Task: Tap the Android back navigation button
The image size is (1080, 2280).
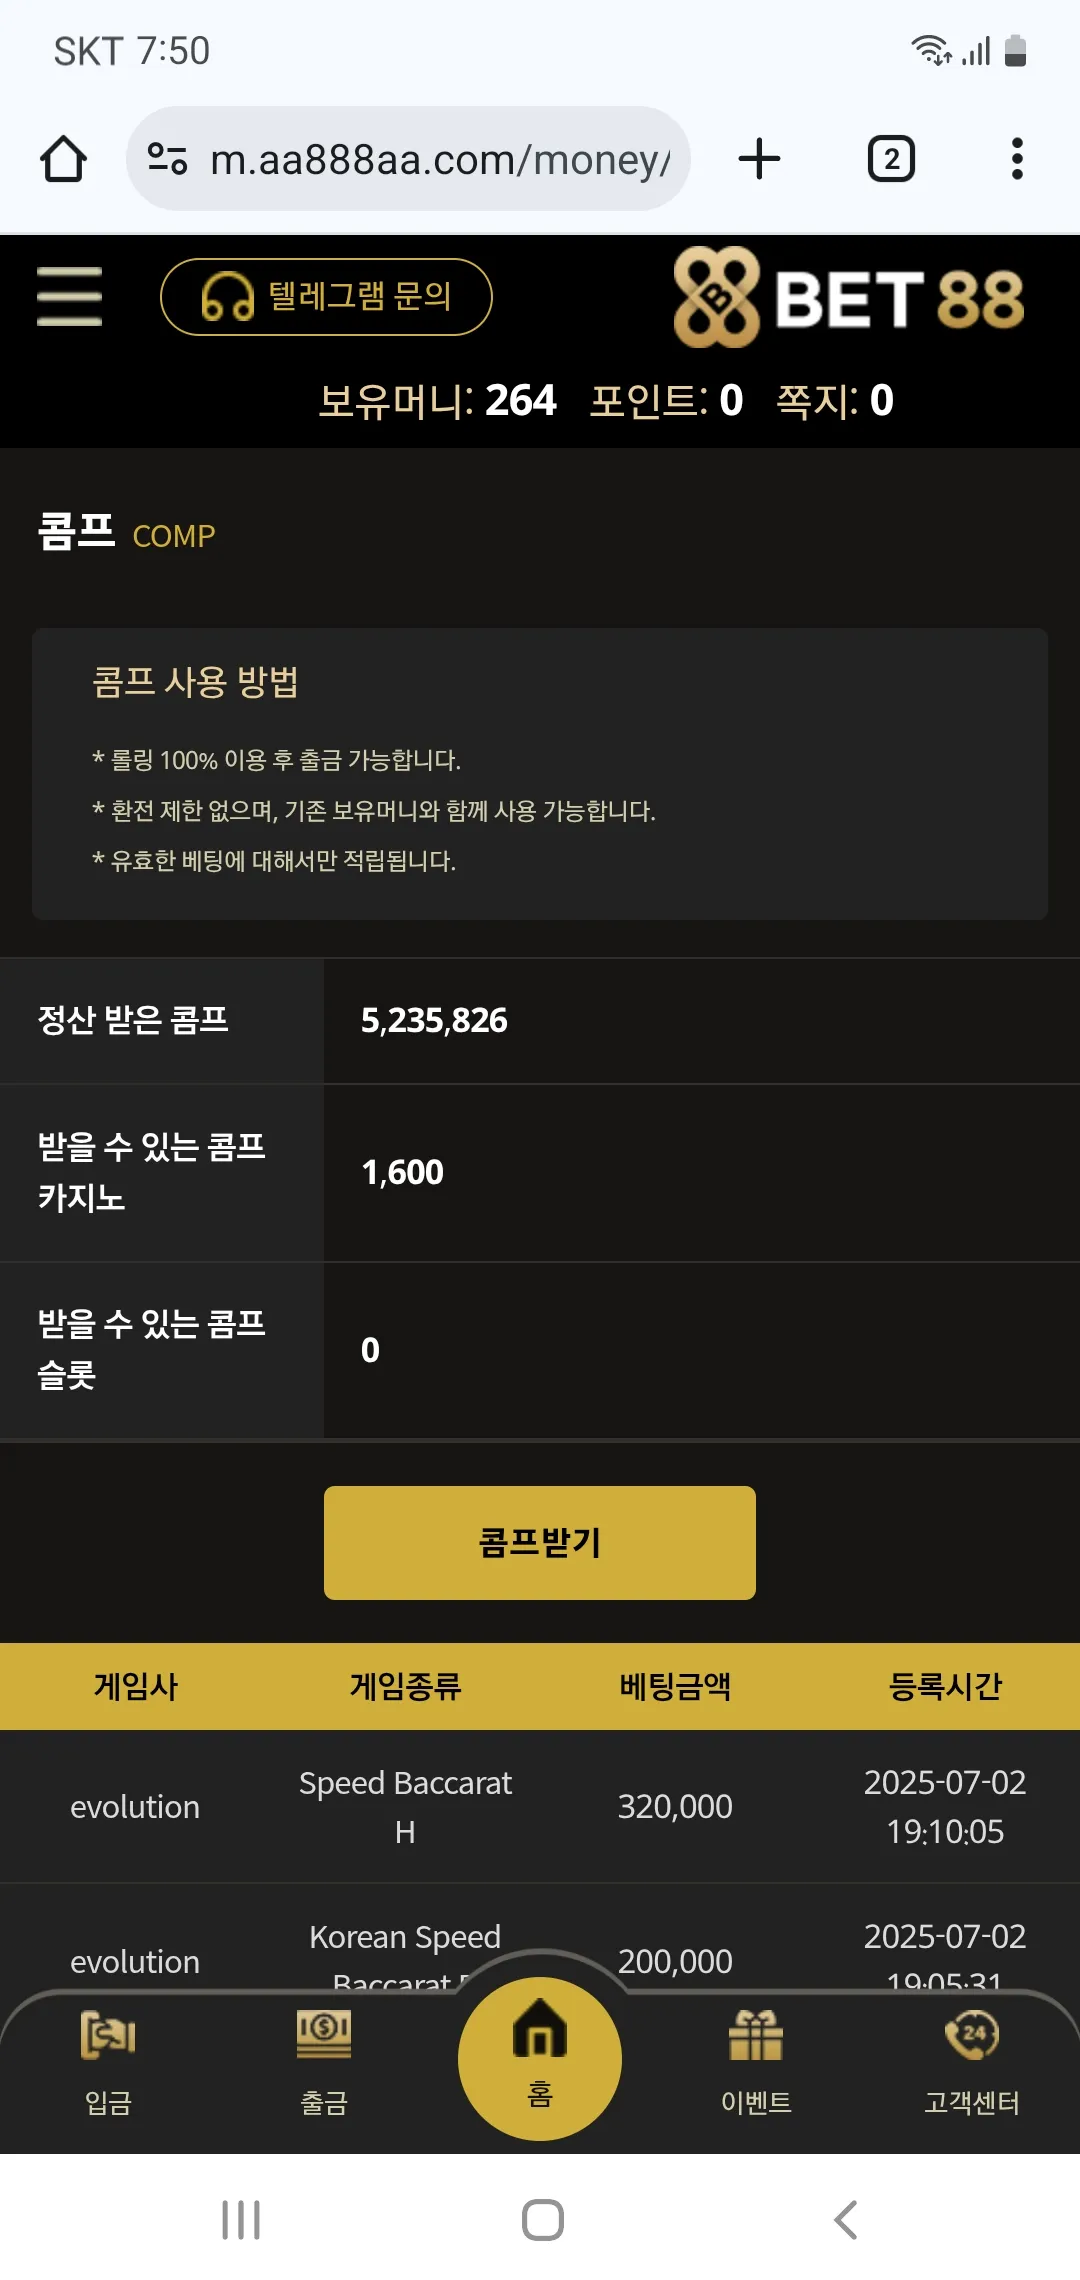Action: point(846,2220)
